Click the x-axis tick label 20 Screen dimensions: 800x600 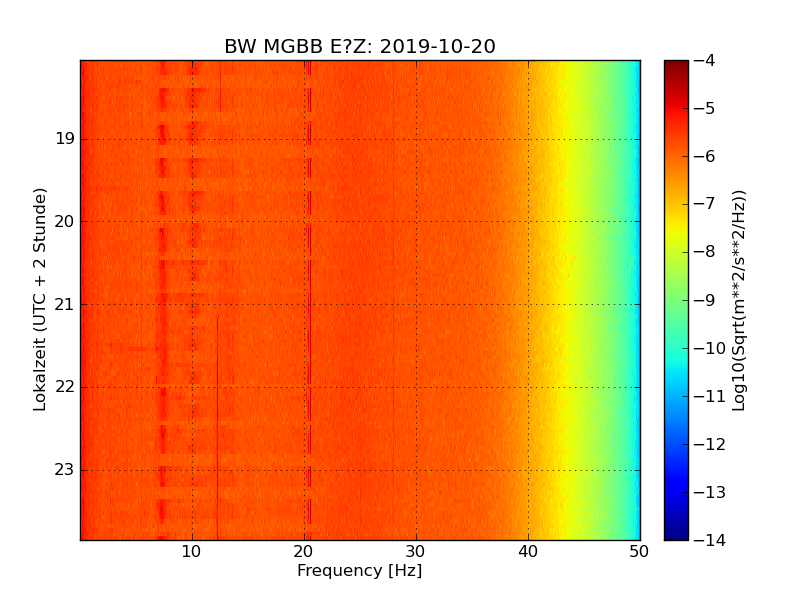(x=304, y=552)
